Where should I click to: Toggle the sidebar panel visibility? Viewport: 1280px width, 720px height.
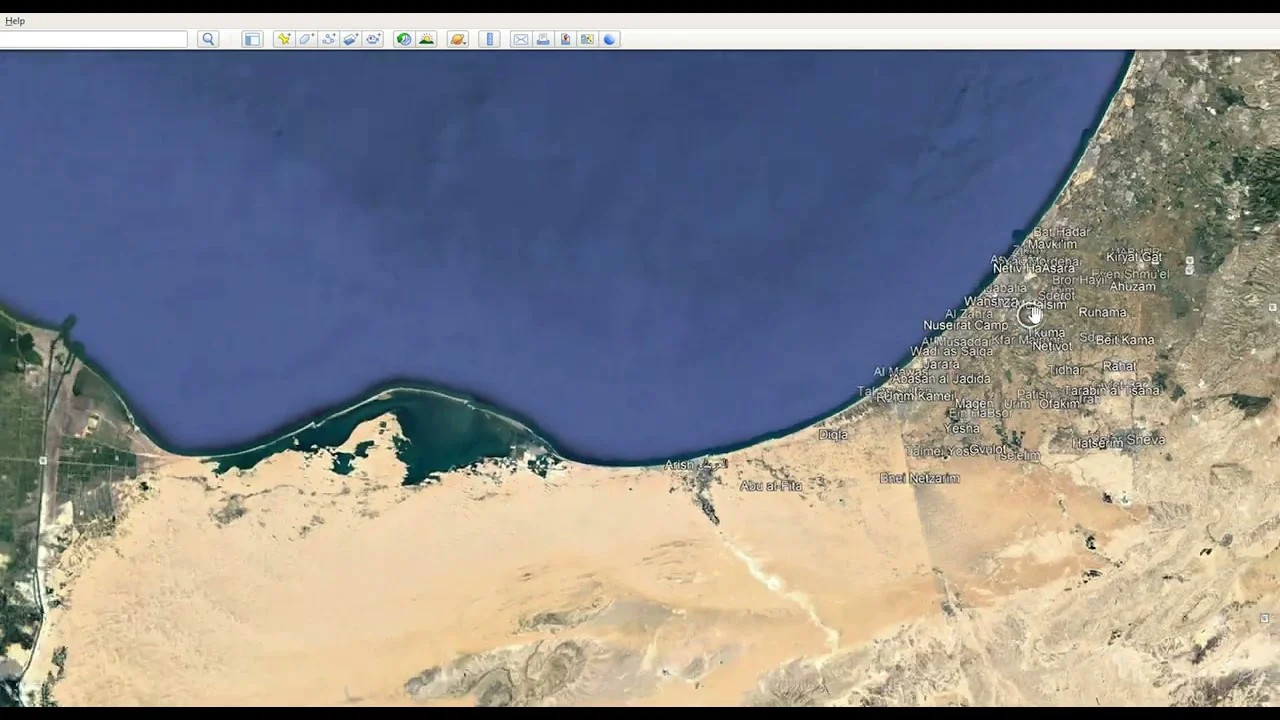tap(252, 39)
